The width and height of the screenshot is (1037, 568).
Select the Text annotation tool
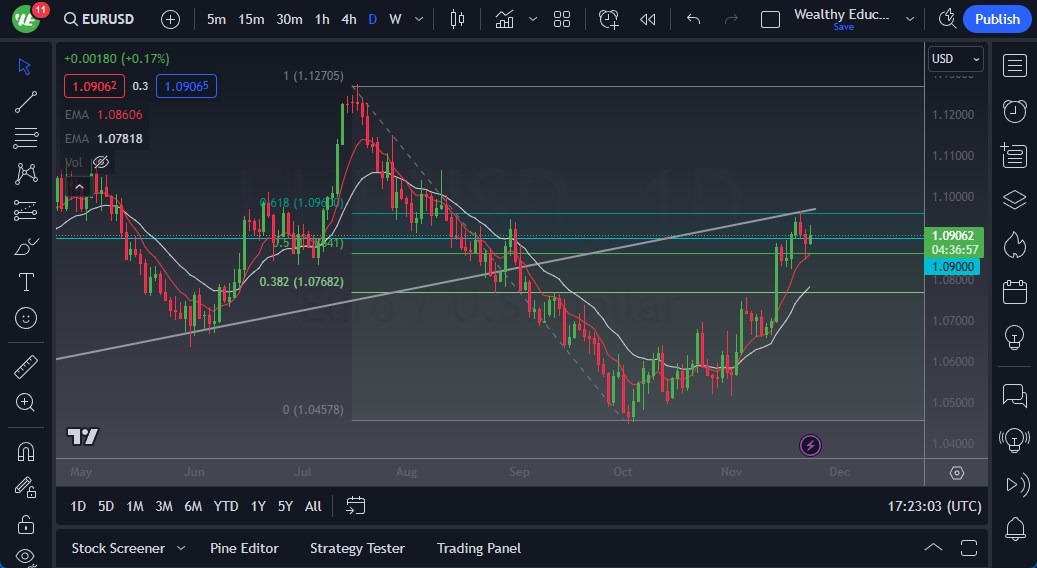(26, 282)
